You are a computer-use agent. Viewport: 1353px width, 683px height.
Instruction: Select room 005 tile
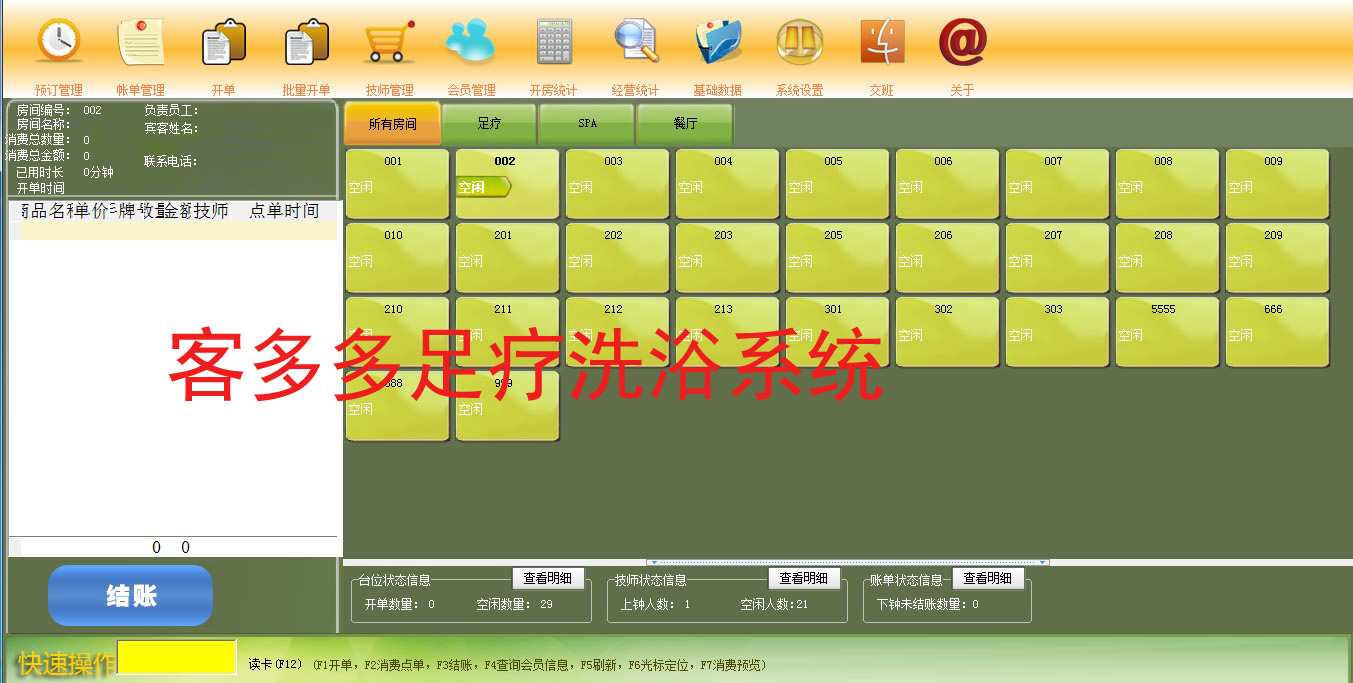click(837, 184)
